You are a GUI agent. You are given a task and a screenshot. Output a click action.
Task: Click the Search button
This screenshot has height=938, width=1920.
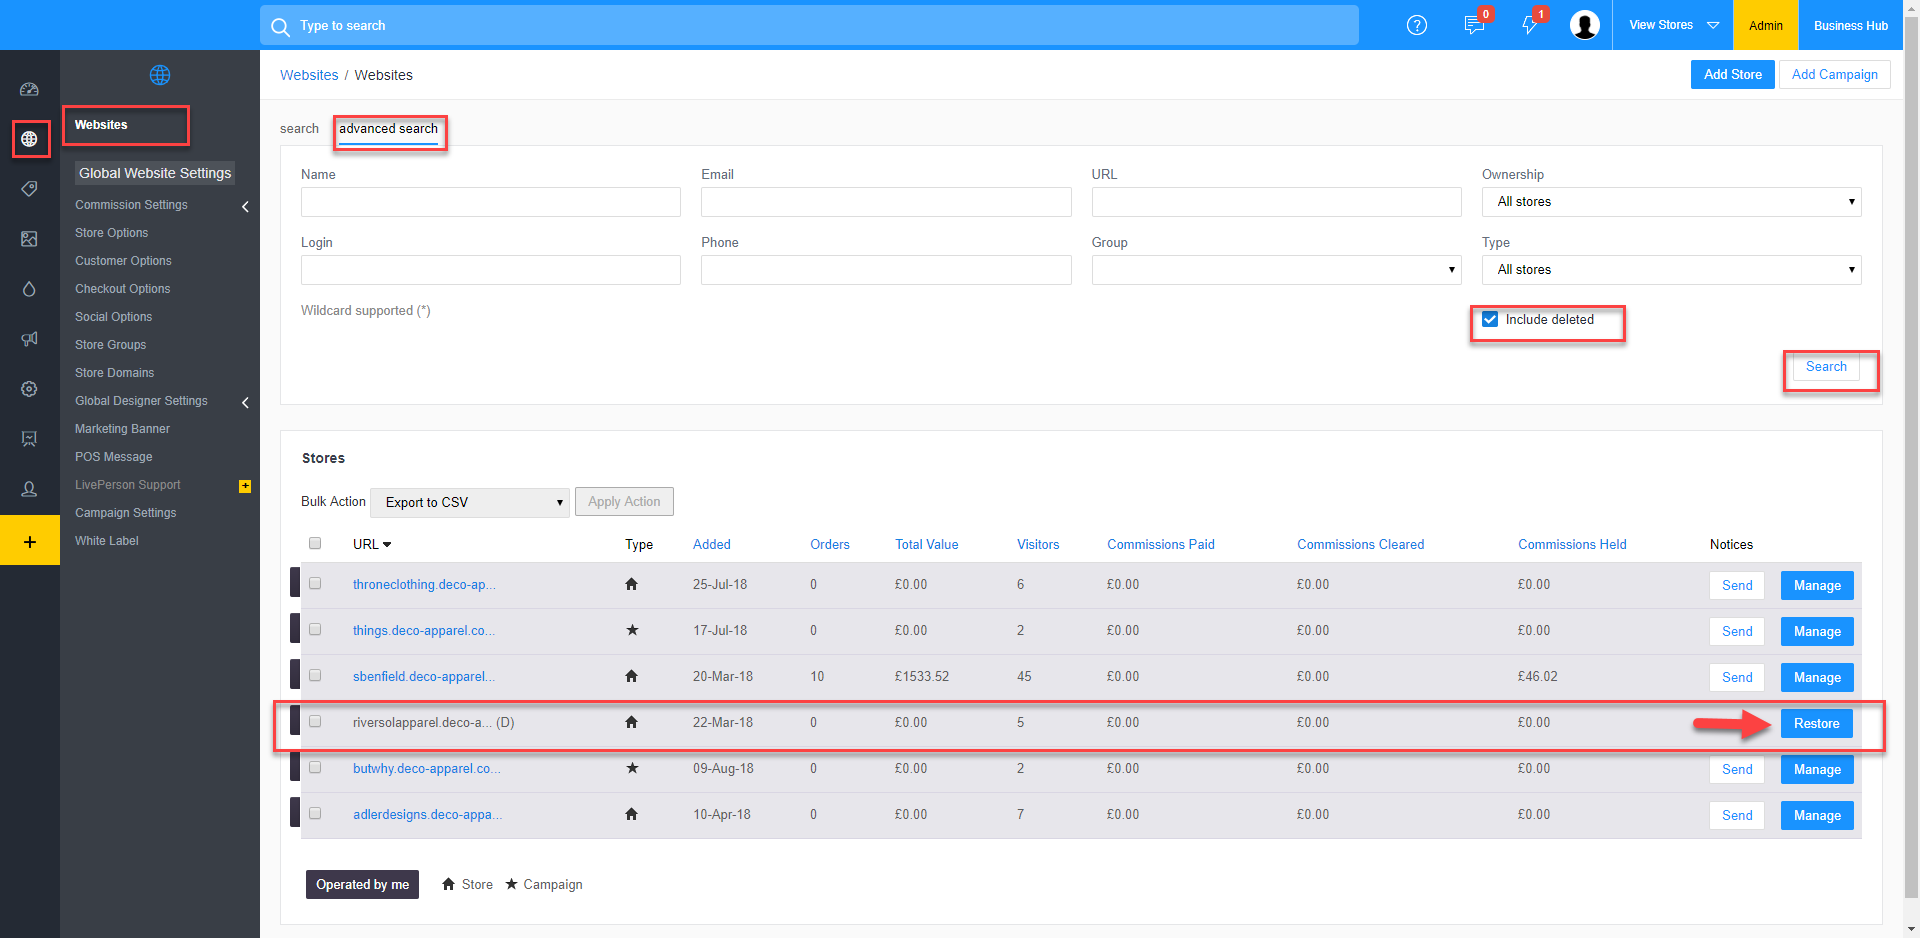click(1826, 367)
